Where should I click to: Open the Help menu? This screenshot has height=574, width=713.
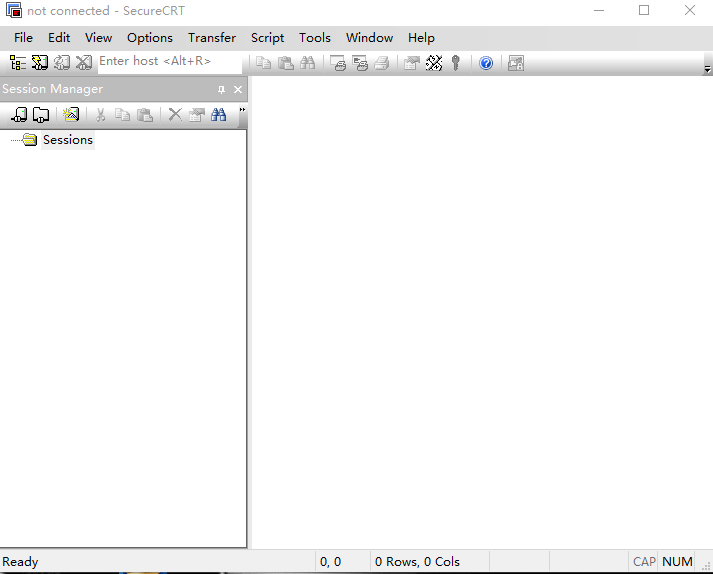click(x=421, y=38)
